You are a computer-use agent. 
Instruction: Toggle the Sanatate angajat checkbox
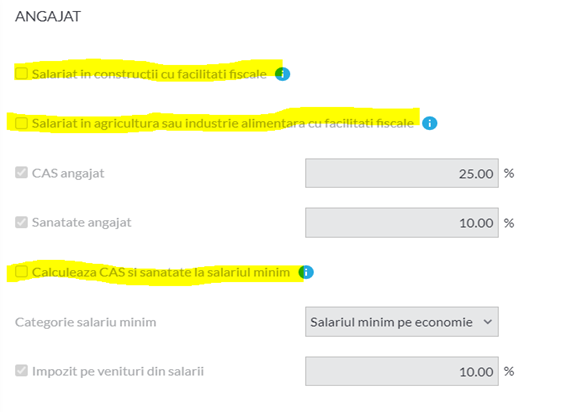click(x=21, y=222)
